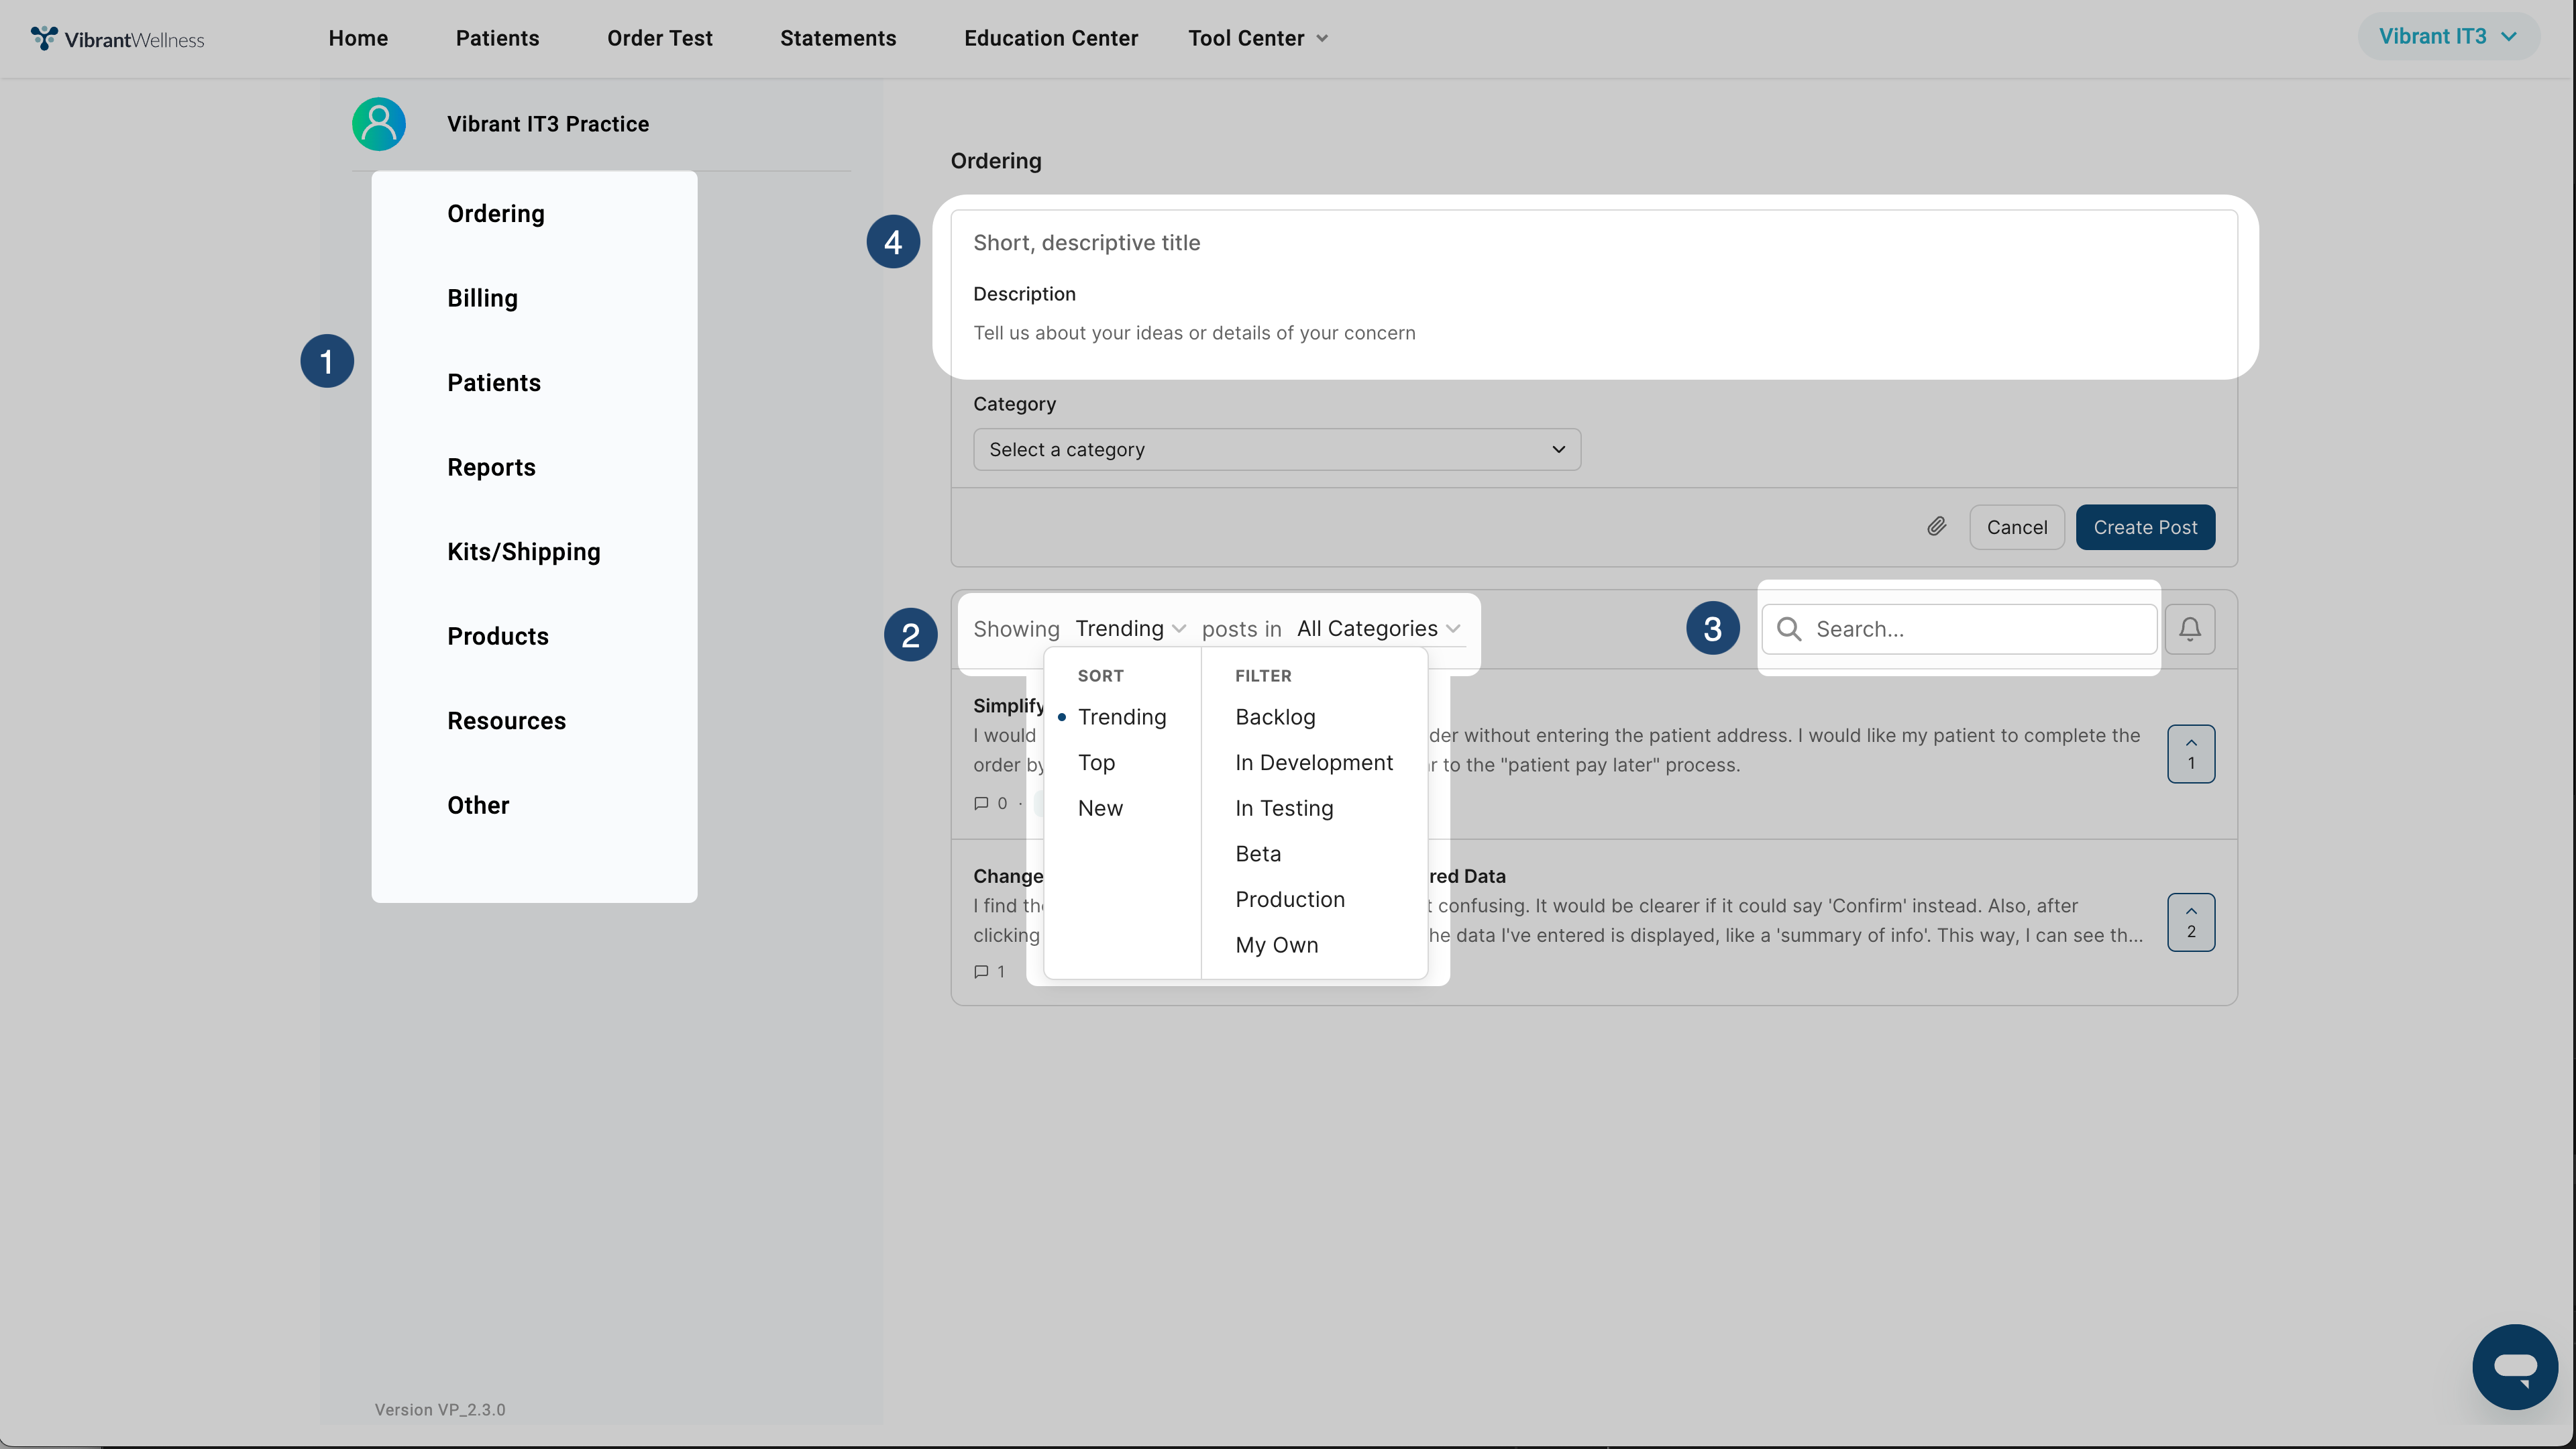The width and height of the screenshot is (2576, 1449).
Task: Select Trending sort option
Action: click(x=1121, y=717)
